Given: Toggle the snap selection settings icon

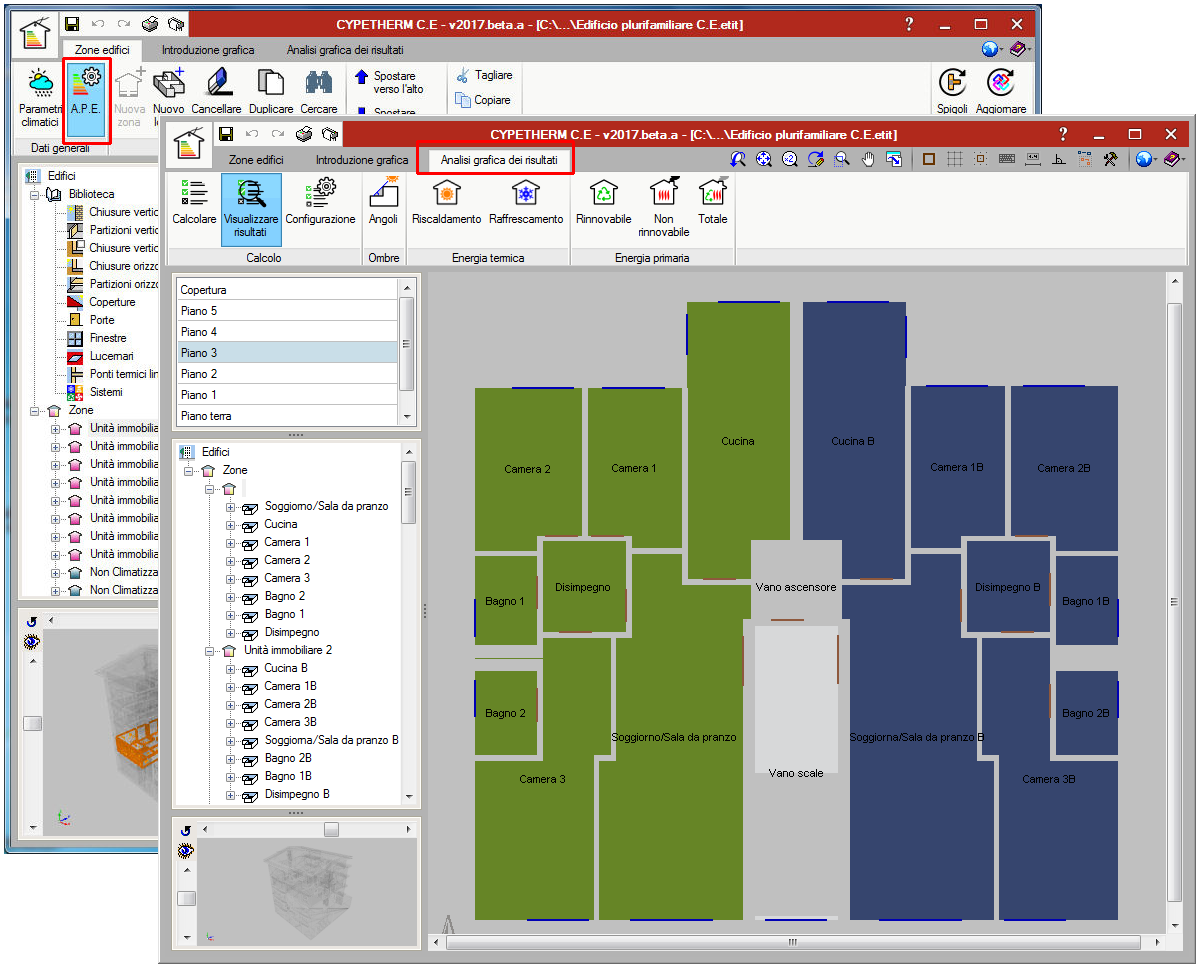Looking at the screenshot, I should [1085, 159].
